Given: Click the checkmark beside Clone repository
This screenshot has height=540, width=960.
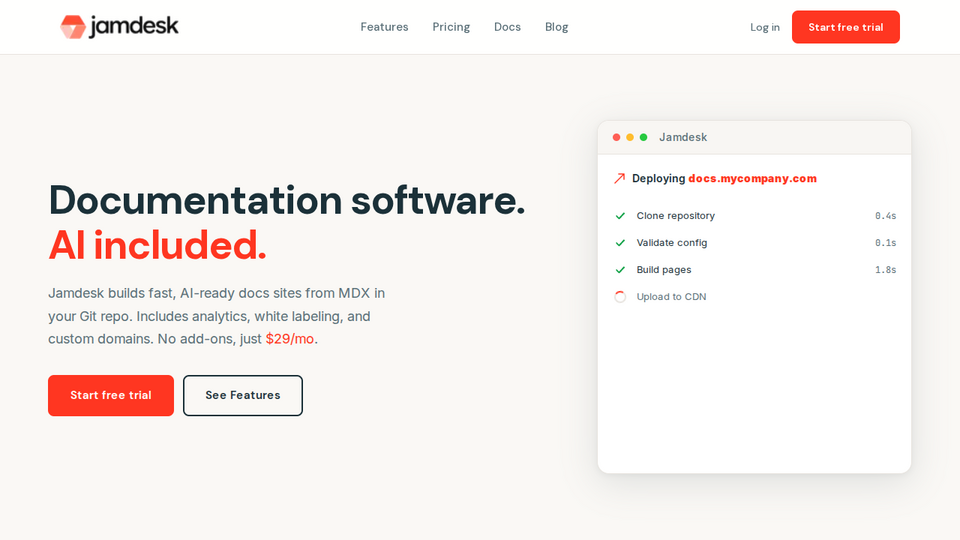Looking at the screenshot, I should tap(620, 216).
